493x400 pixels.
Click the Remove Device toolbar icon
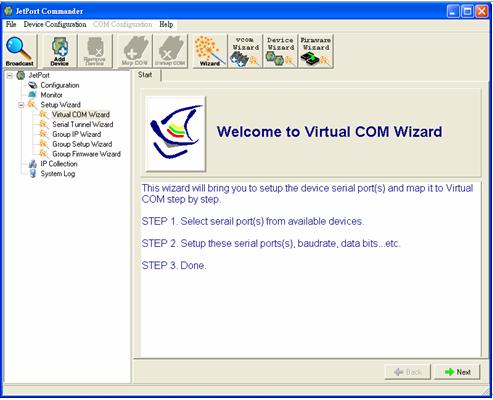95,51
